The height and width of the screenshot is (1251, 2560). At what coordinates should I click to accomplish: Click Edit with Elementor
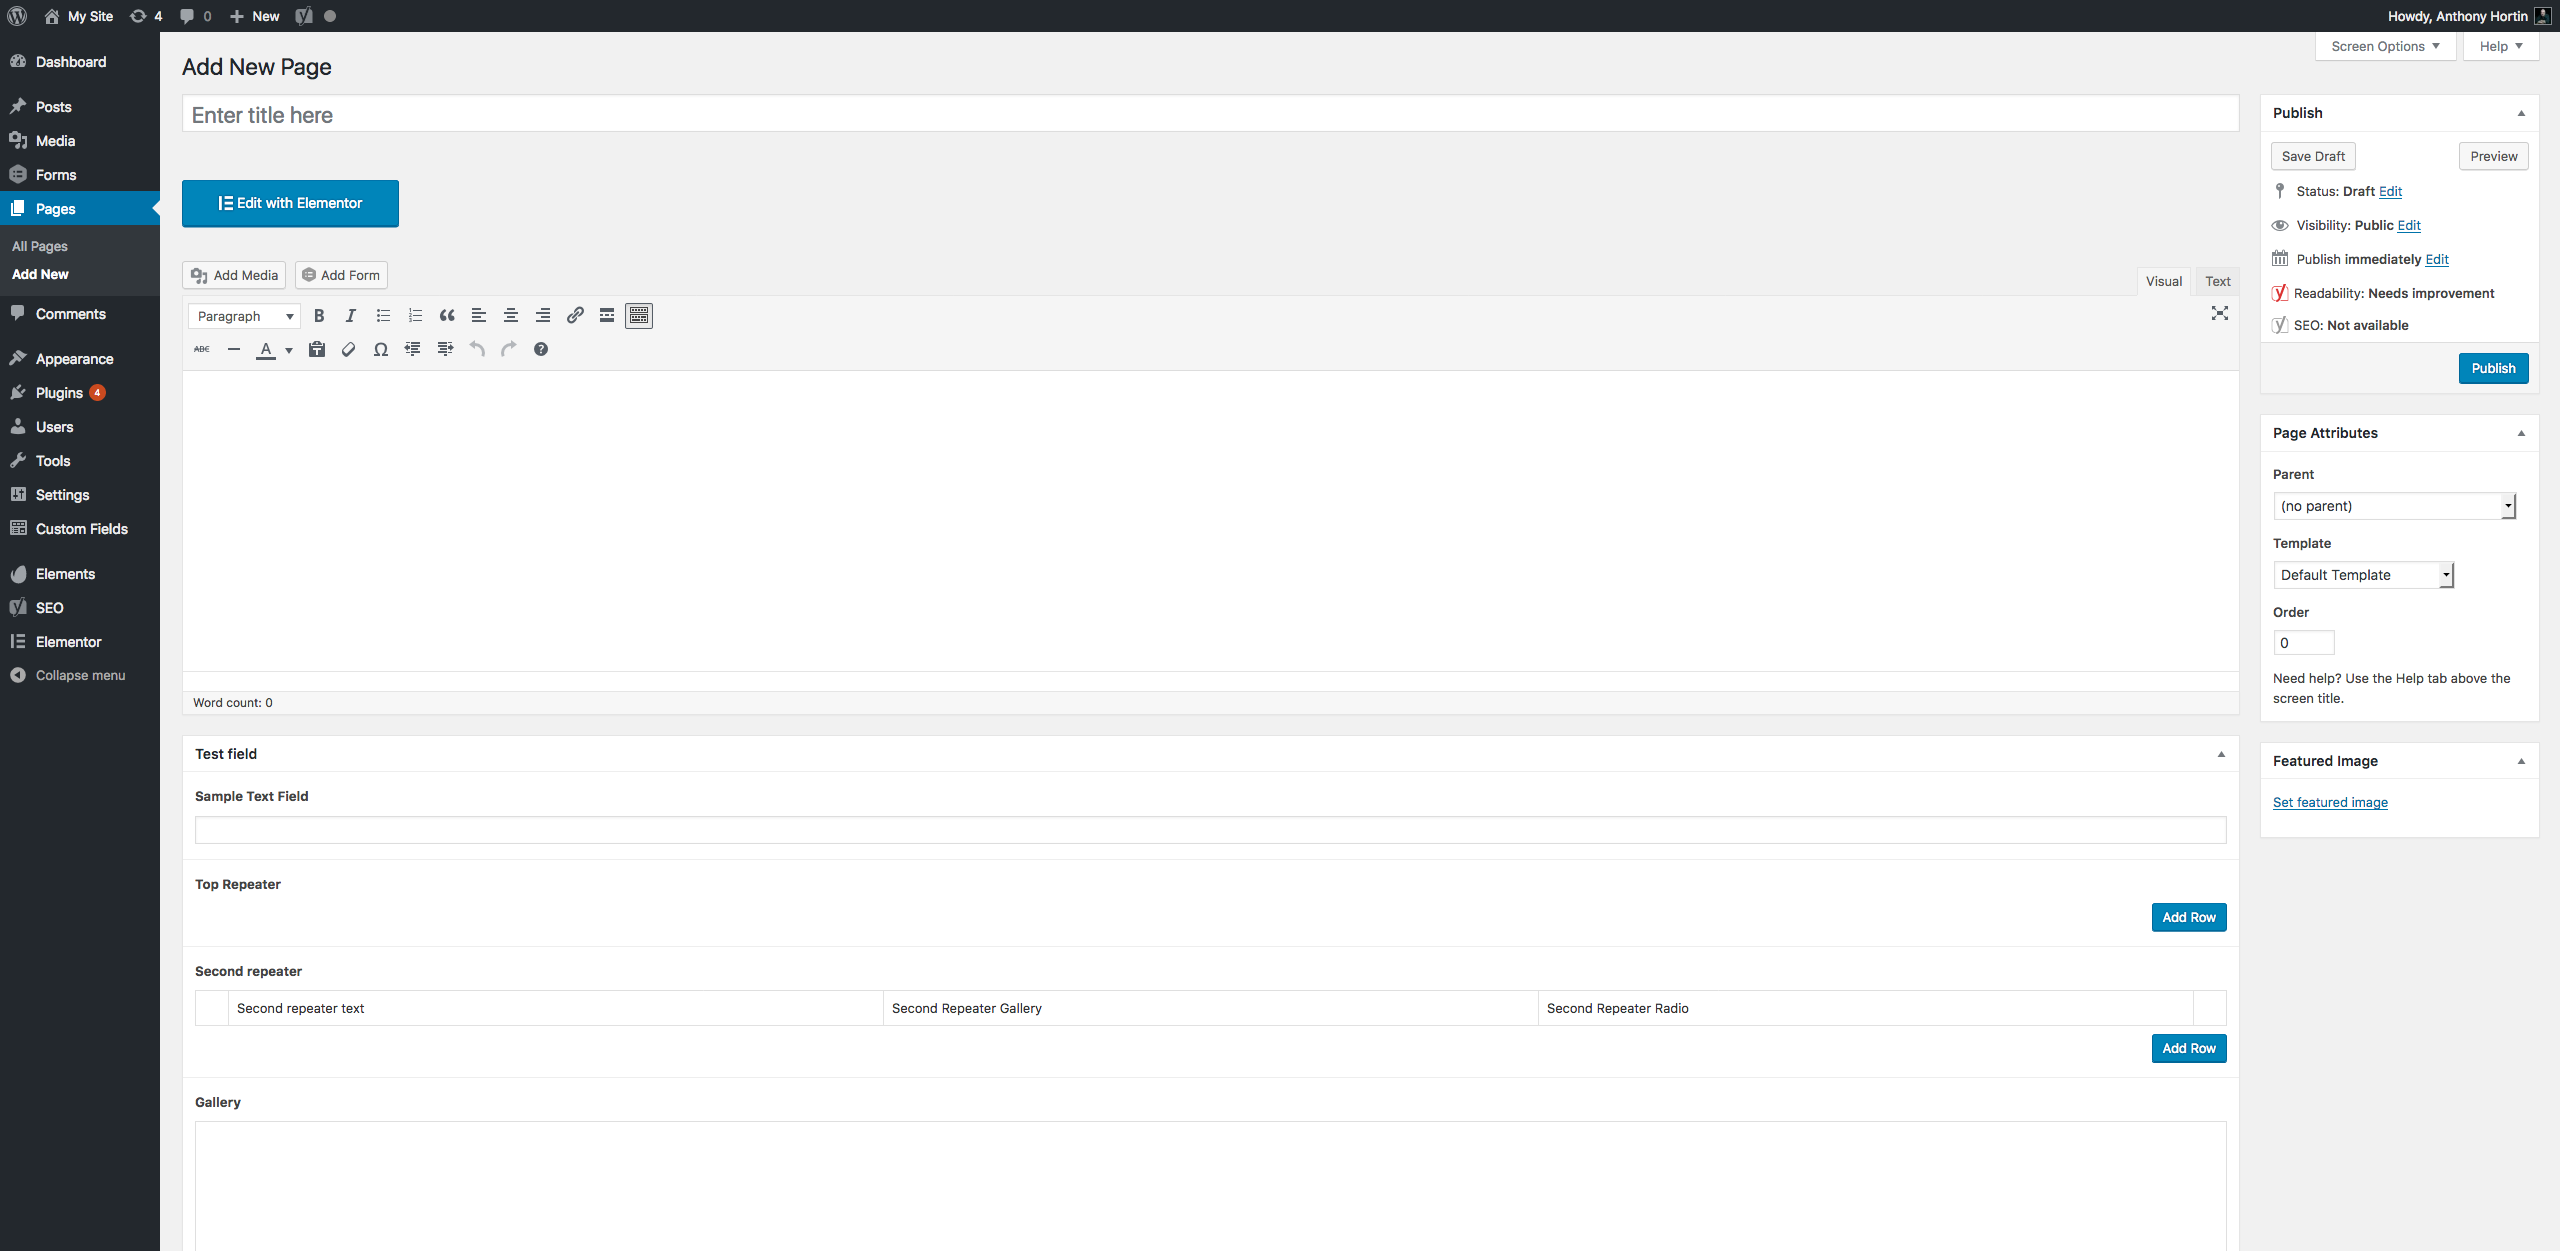[x=290, y=203]
